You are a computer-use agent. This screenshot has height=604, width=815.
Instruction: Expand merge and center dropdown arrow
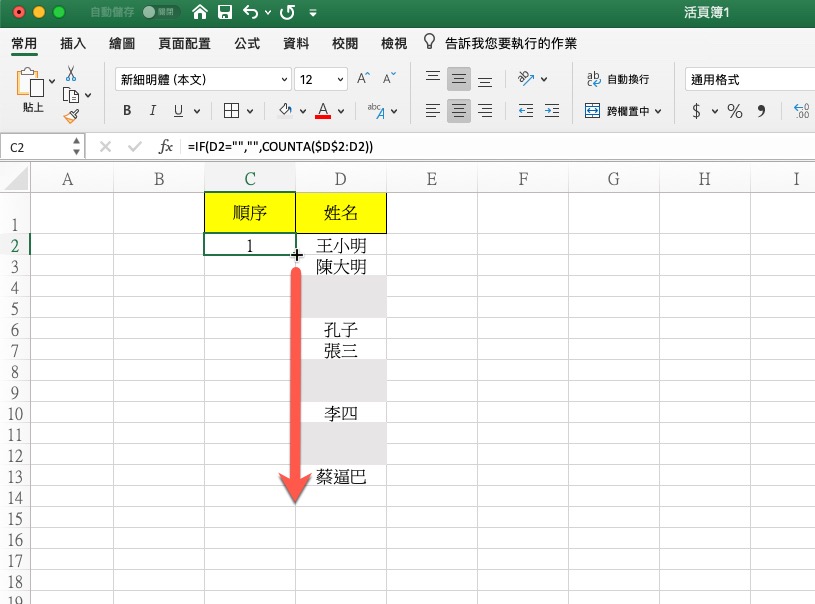(x=658, y=111)
